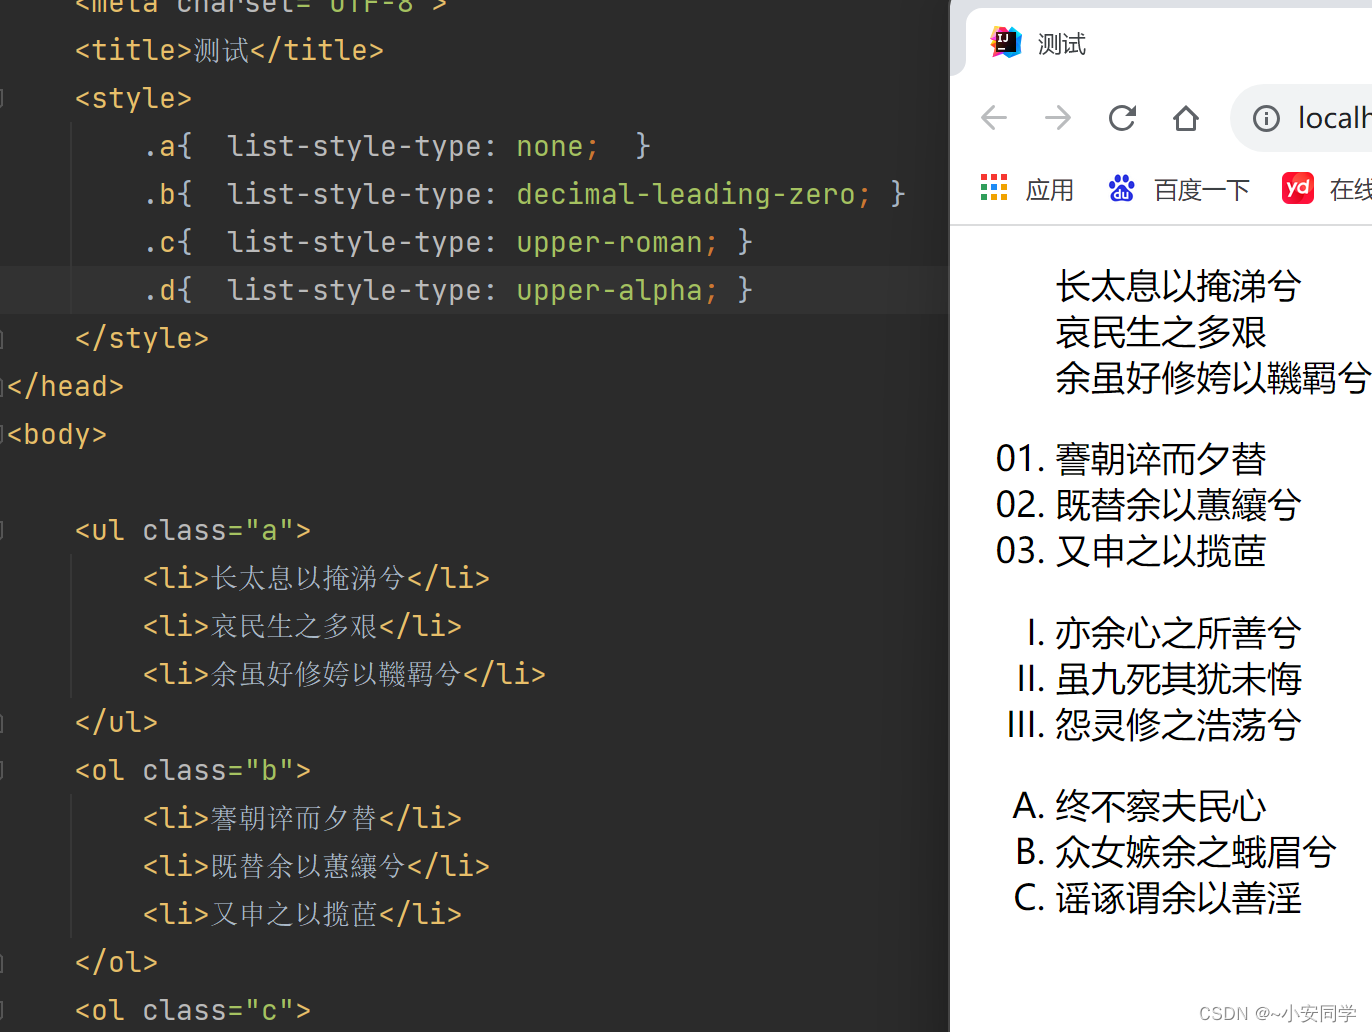Click browser list item 03. 又申之以揽茝
Viewport: 1372px width, 1032px height.
(x=1131, y=551)
